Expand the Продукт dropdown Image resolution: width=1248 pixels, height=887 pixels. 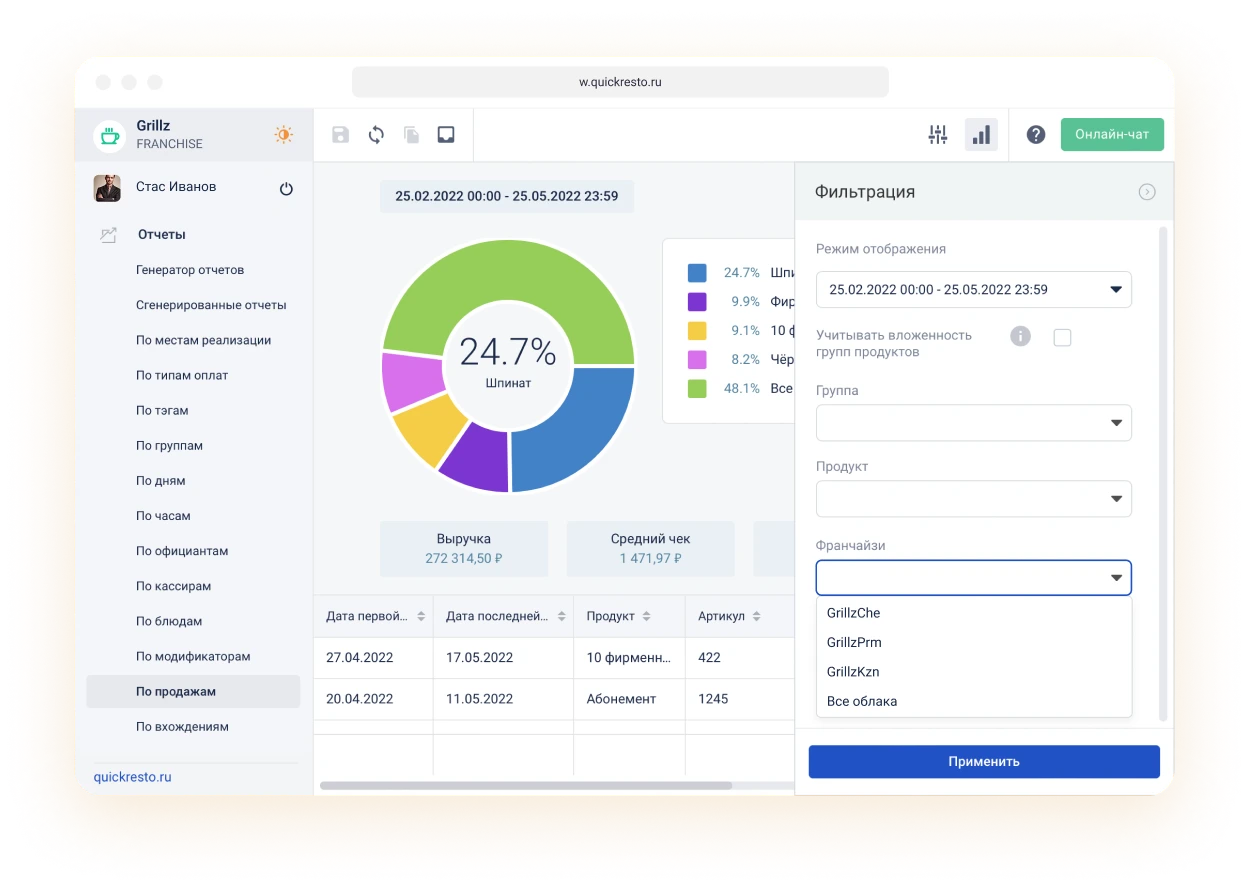[x=973, y=499]
